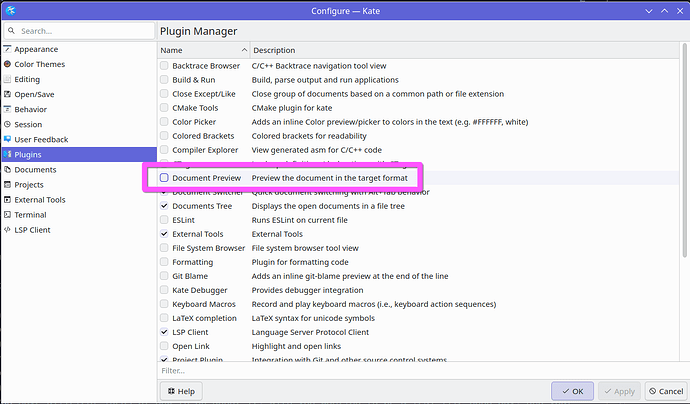690x404 pixels.
Task: Select 'Provides debugger integration' text
Action: pos(307,290)
